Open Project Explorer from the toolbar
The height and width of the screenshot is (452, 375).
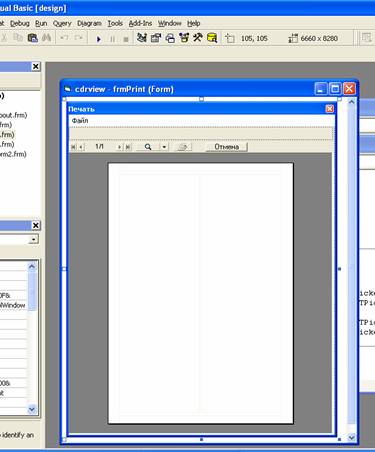(142, 38)
